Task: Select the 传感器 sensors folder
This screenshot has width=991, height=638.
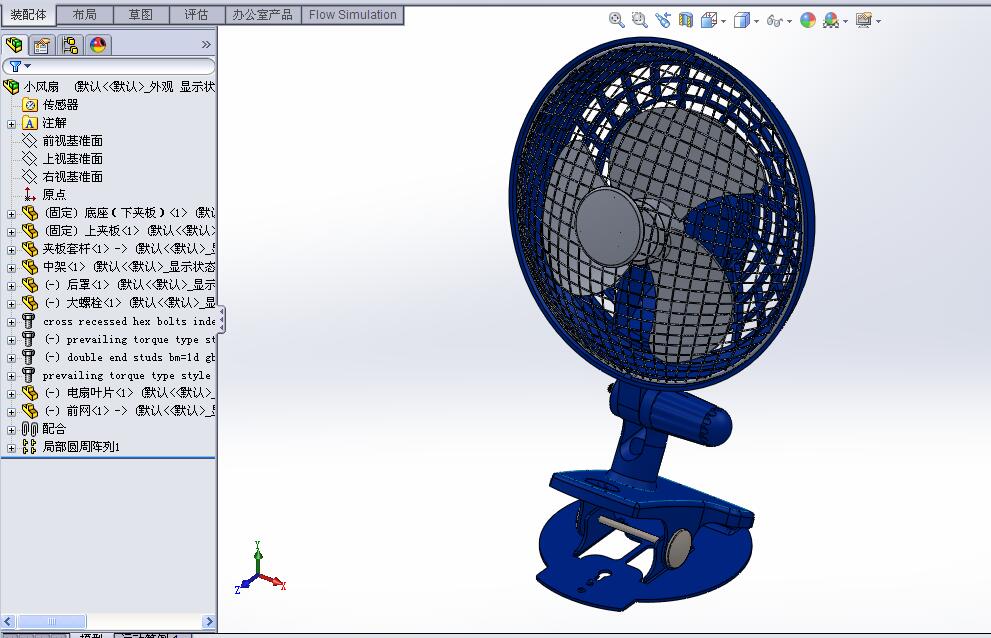Action: tap(61, 105)
